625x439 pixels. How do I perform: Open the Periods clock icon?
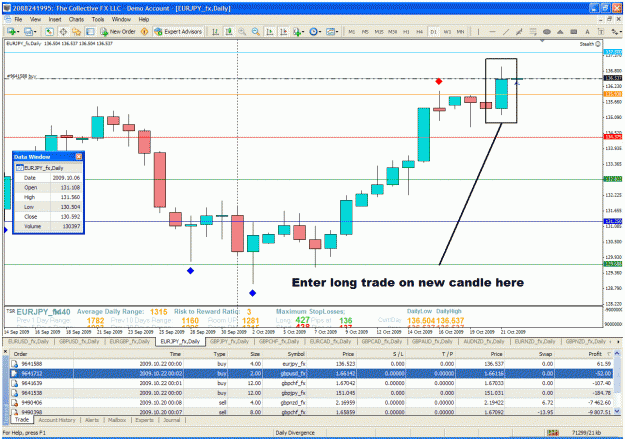(313, 31)
